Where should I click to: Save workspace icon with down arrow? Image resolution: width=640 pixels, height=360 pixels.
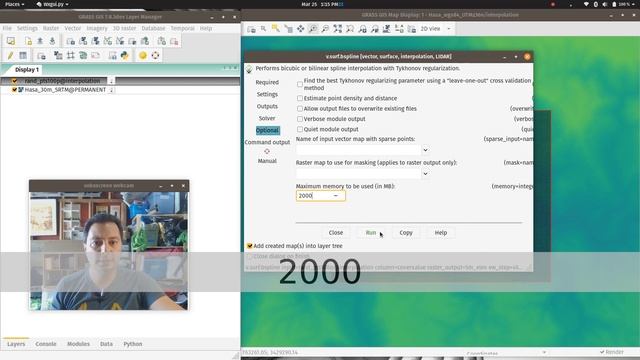tap(52, 41)
